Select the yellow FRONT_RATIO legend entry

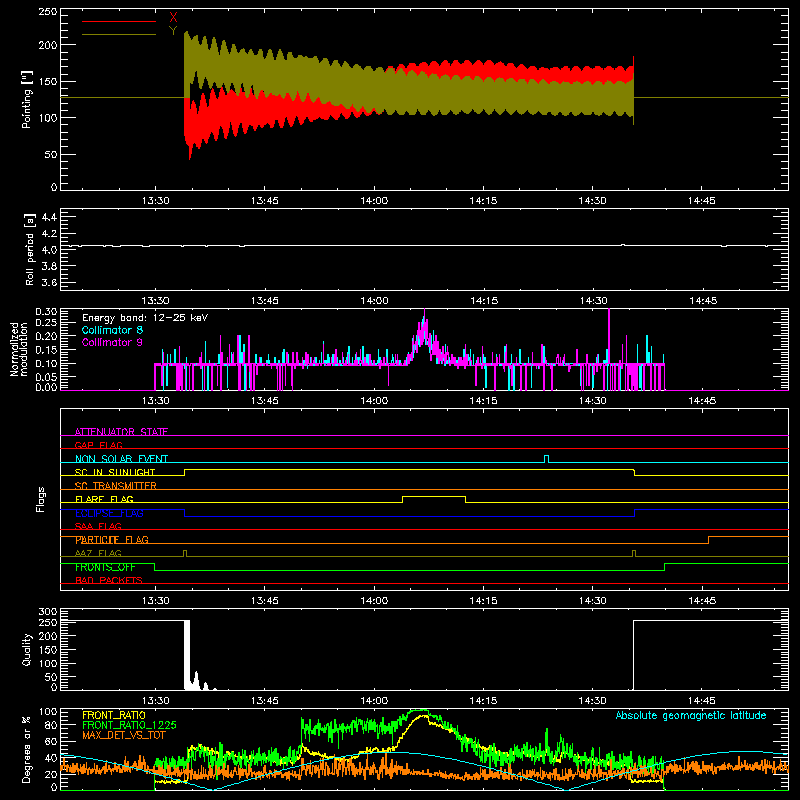click(114, 715)
